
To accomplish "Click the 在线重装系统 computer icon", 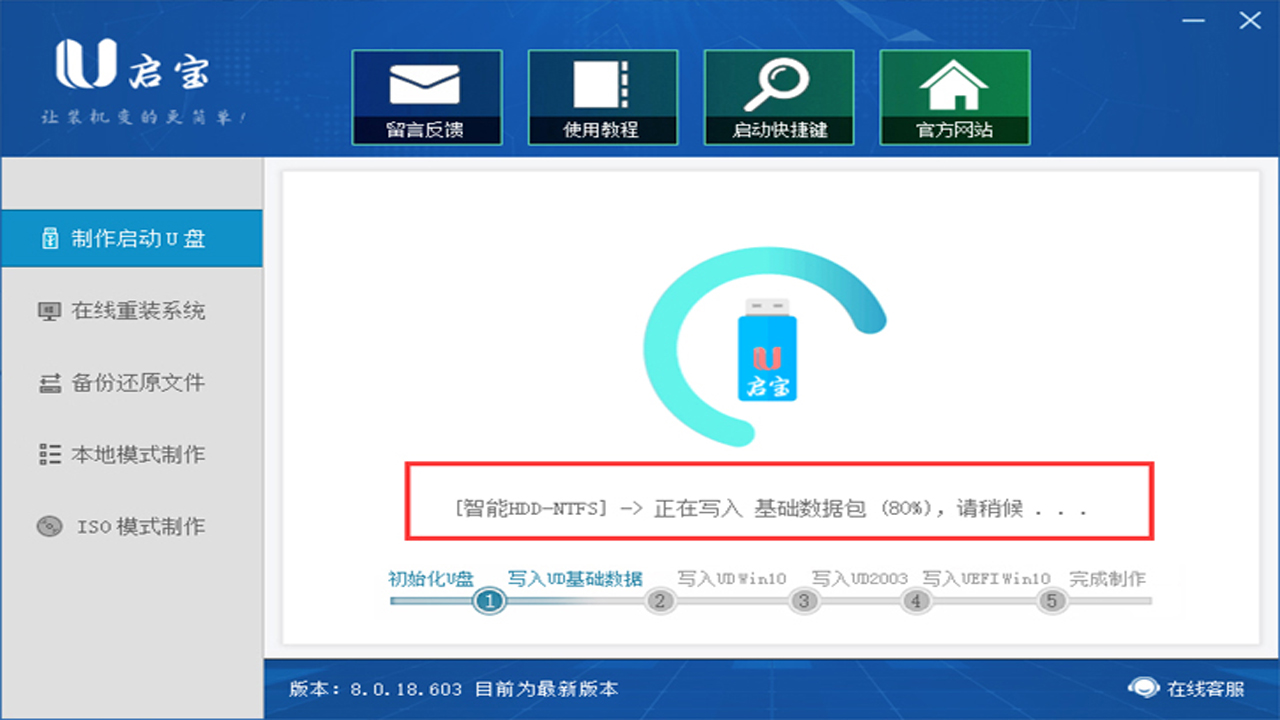I will click(x=49, y=311).
